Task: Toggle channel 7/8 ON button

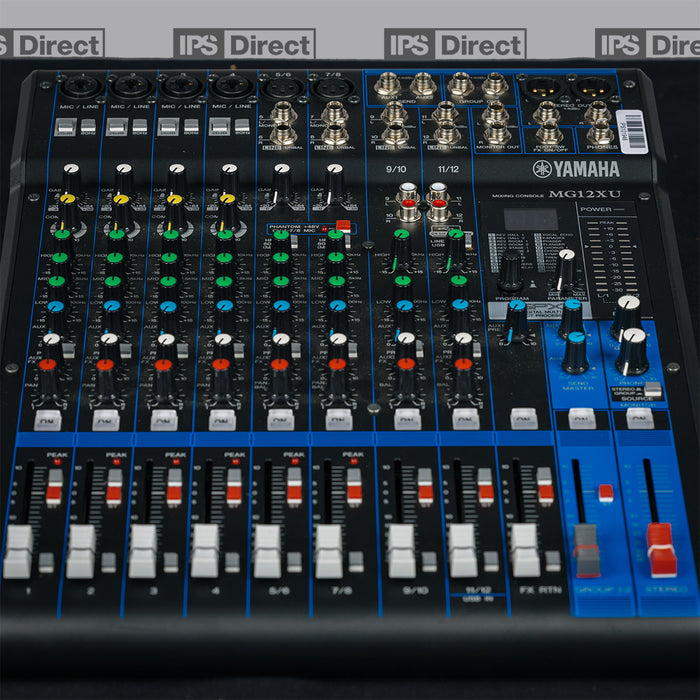Action: (339, 420)
